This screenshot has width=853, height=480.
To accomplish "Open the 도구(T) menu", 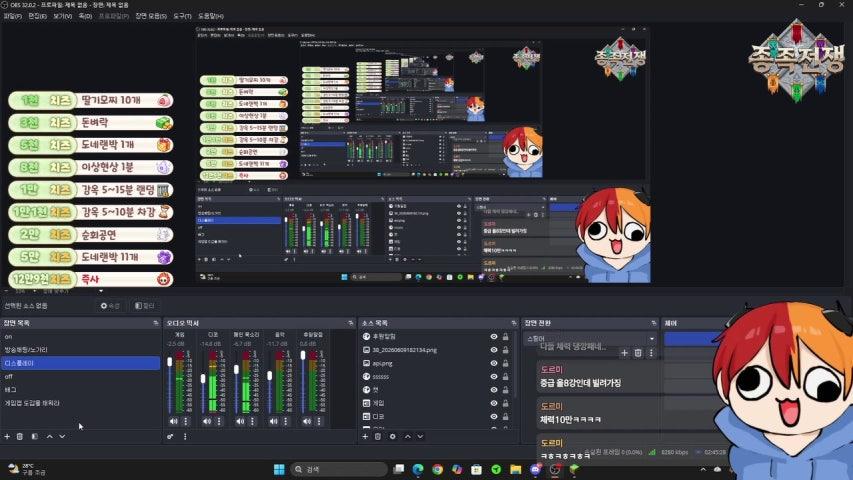I will tap(182, 16).
